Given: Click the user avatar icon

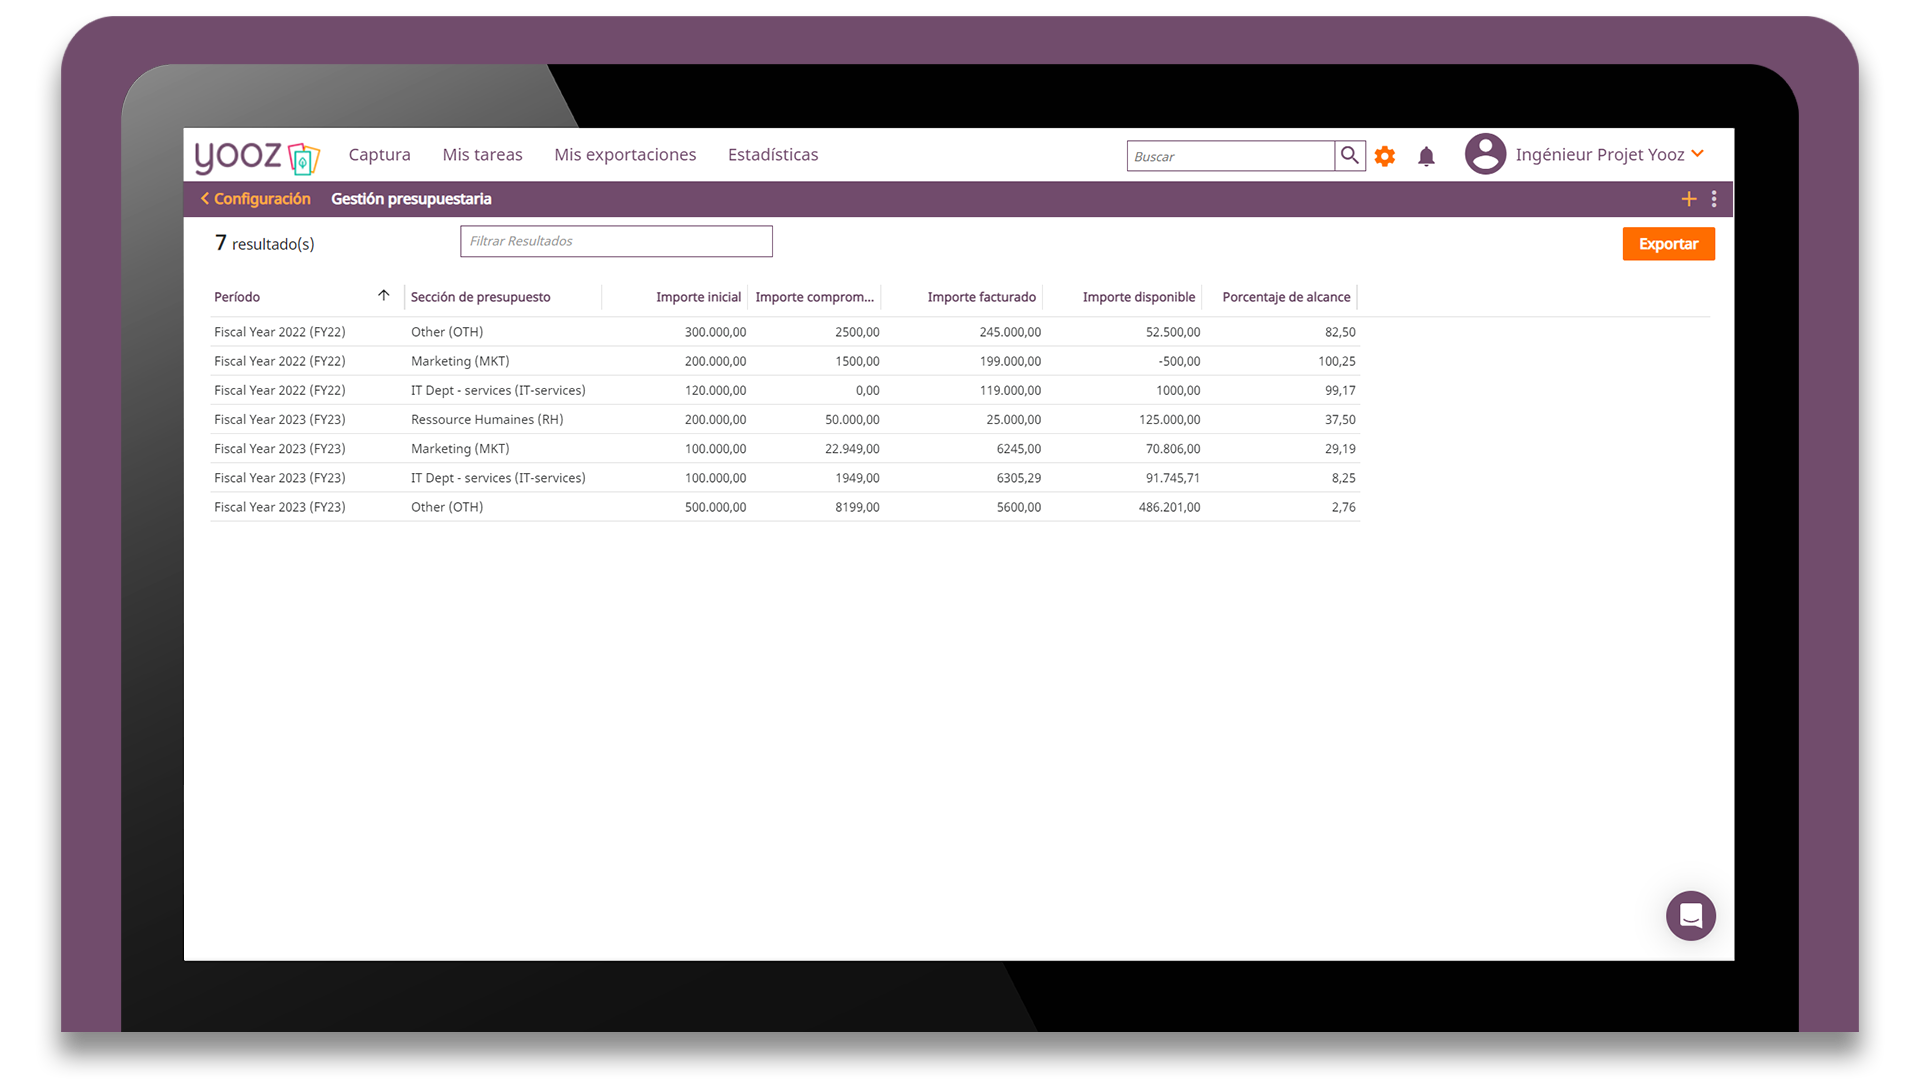Looking at the screenshot, I should point(1485,154).
